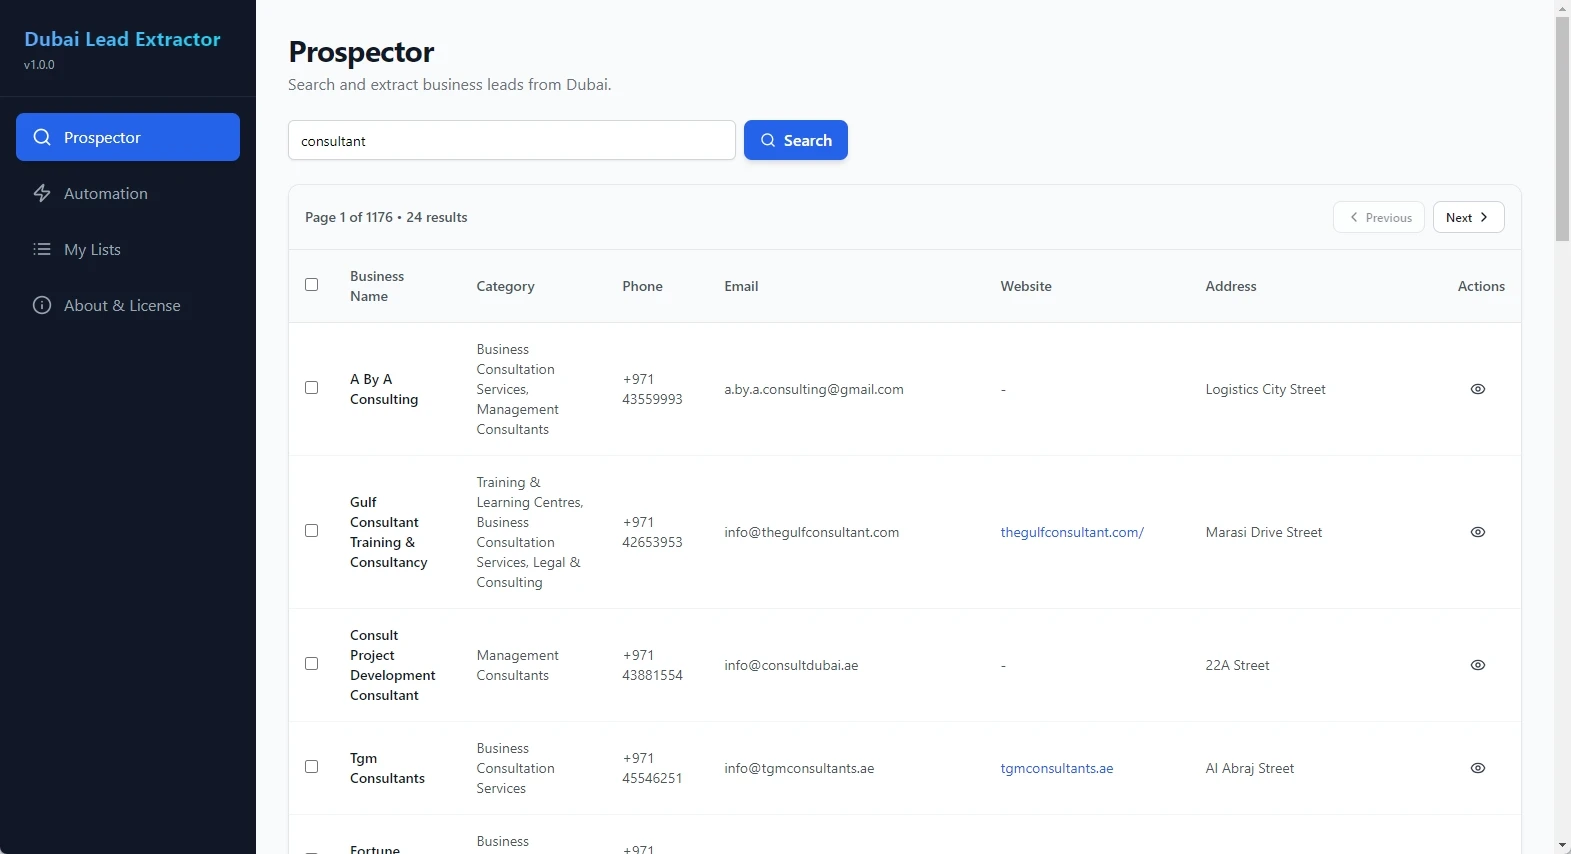Click eye icon for Gulf Consultant Training row
This screenshot has width=1571, height=854.
pyautogui.click(x=1478, y=532)
